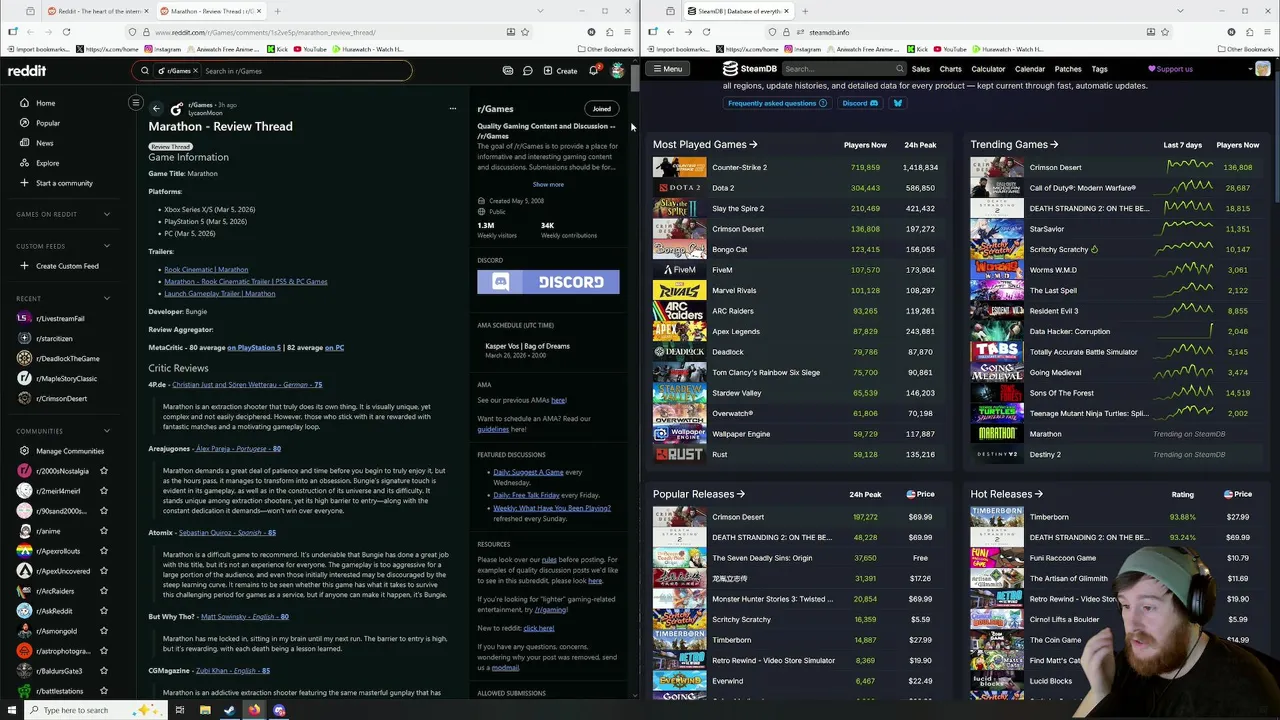
Task: Open tab list dropdown in SteamDB window
Action: coord(1180,11)
